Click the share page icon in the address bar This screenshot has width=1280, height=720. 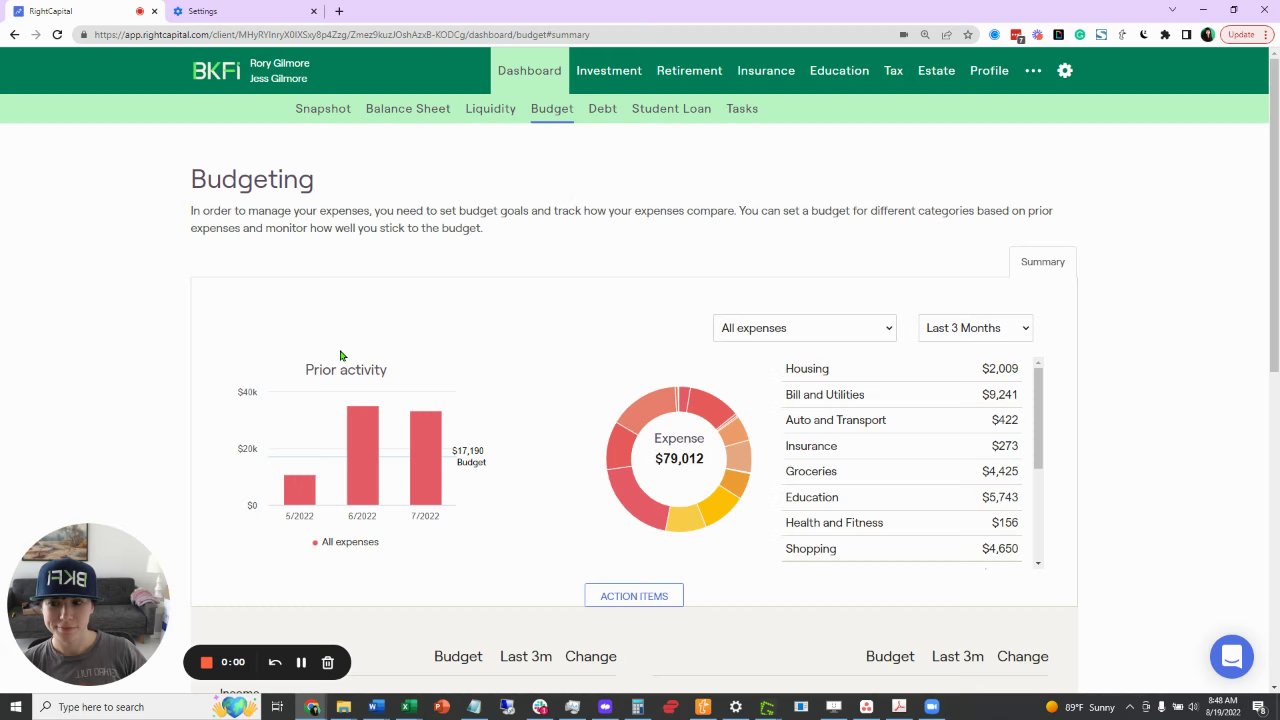click(x=946, y=34)
